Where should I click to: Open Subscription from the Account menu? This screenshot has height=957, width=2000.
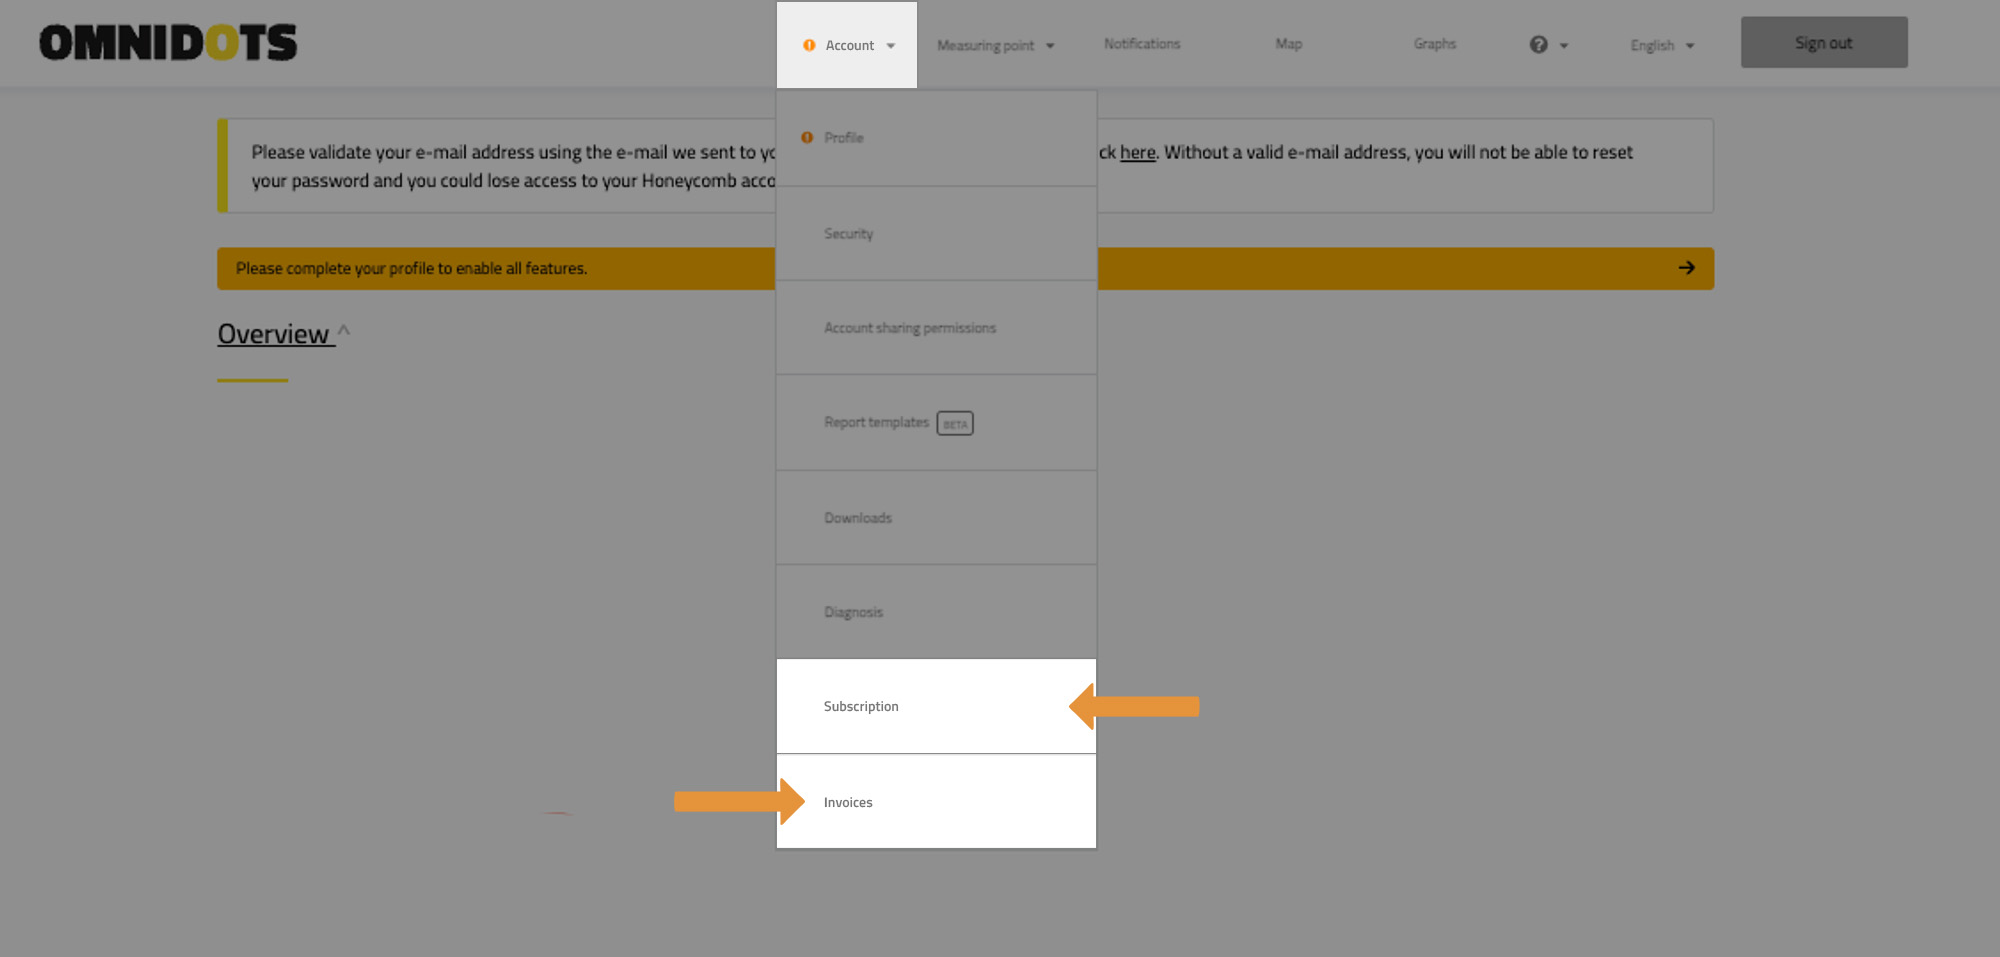pos(861,707)
